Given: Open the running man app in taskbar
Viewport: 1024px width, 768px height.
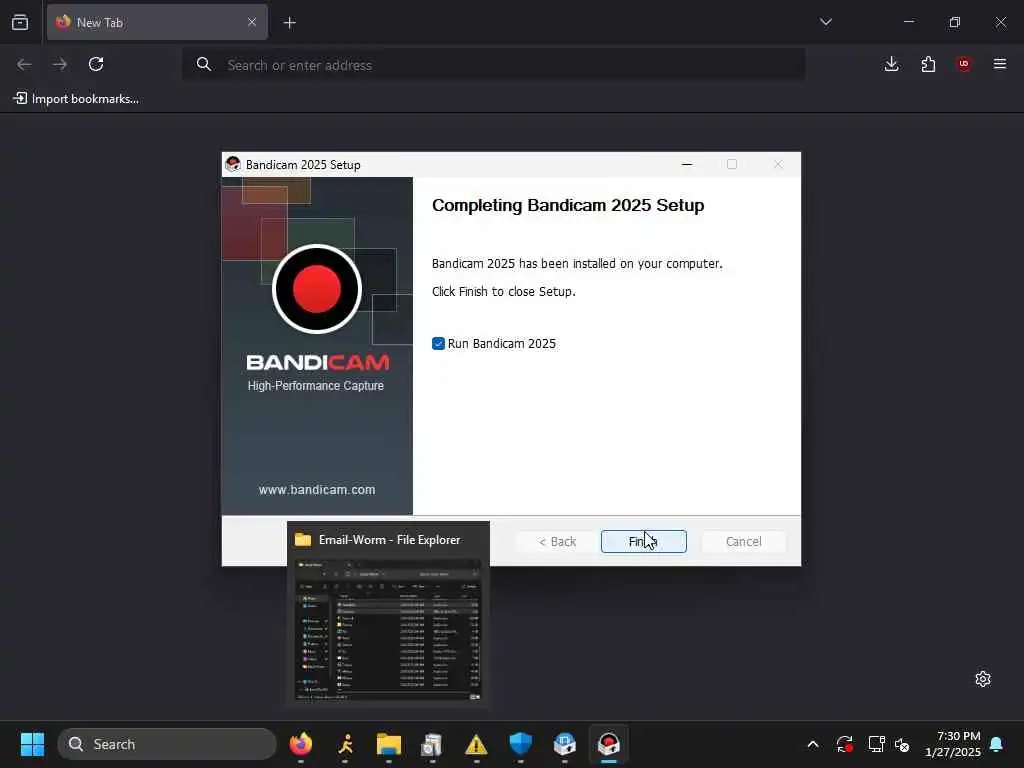Looking at the screenshot, I should pos(345,744).
